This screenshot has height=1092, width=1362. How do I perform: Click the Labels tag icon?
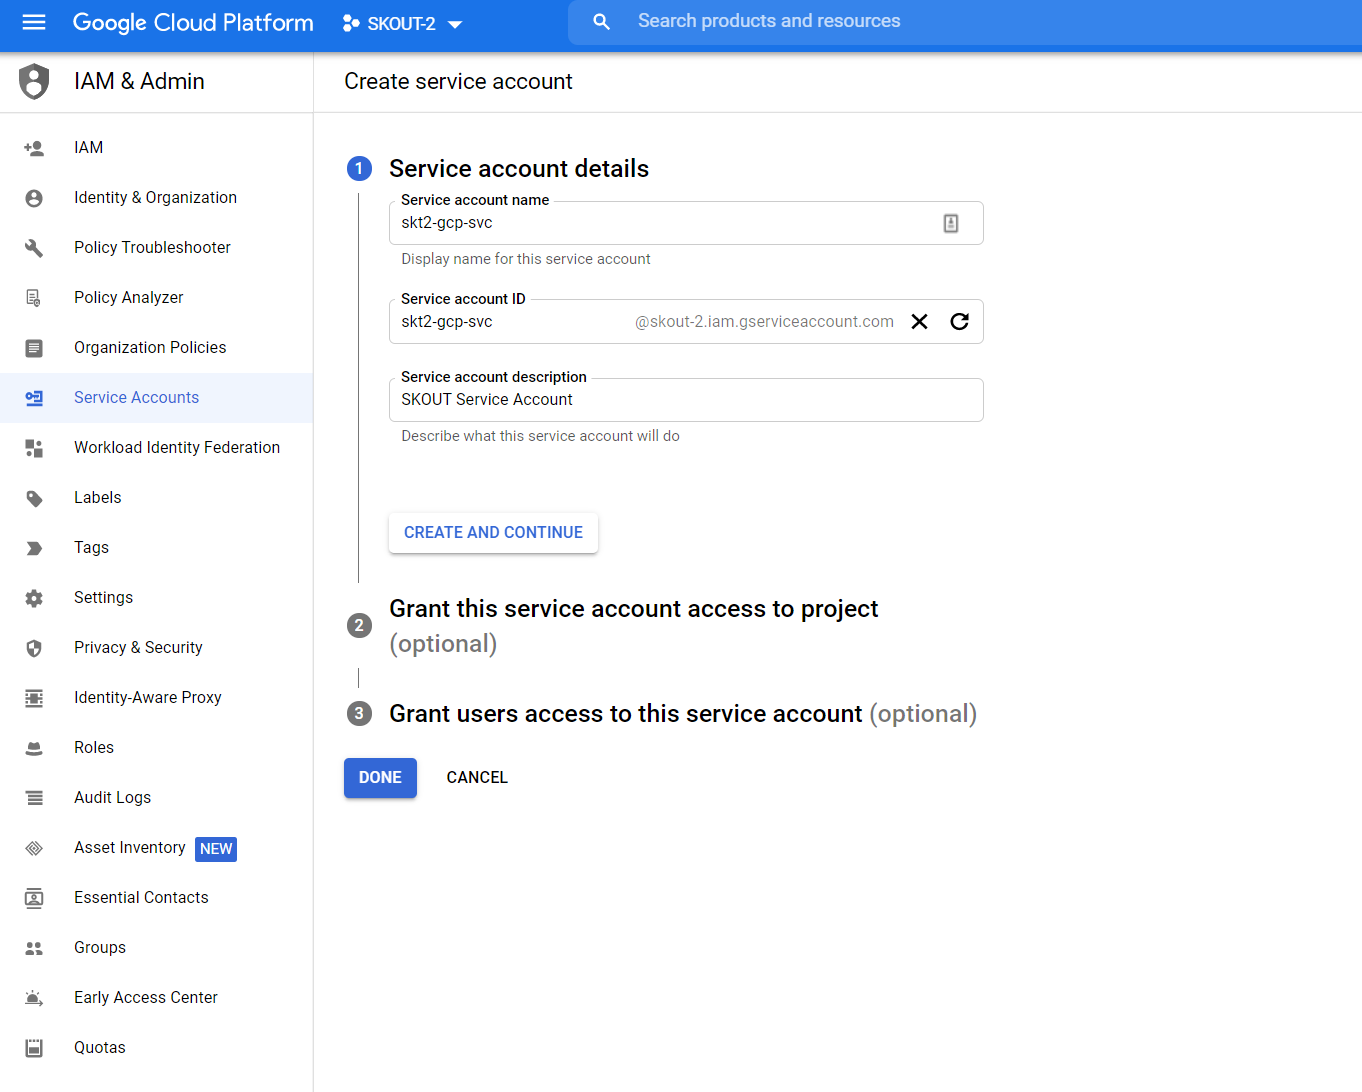tap(34, 498)
